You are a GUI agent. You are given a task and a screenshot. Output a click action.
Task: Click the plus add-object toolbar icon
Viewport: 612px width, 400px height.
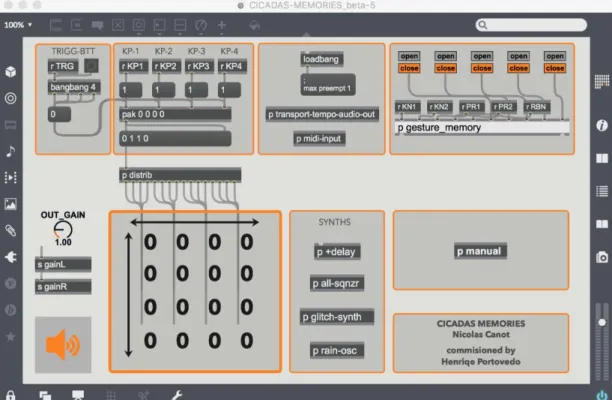coord(222,25)
